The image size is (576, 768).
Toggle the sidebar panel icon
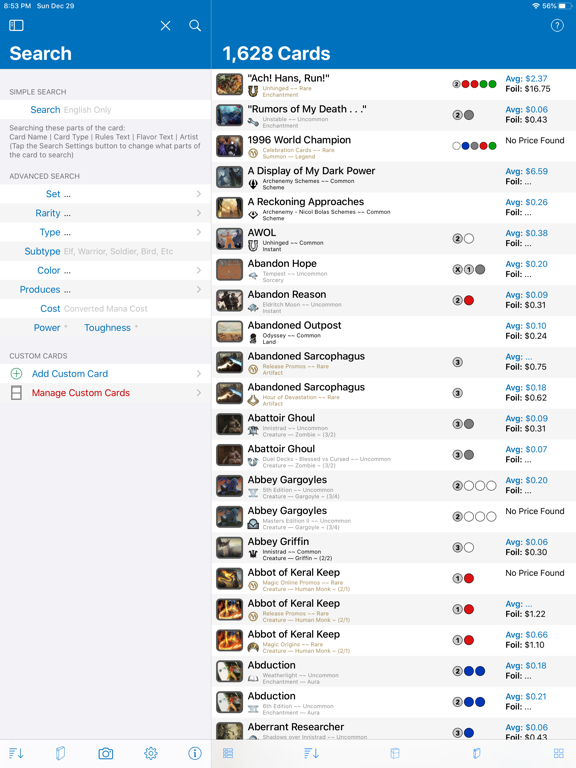click(x=16, y=25)
